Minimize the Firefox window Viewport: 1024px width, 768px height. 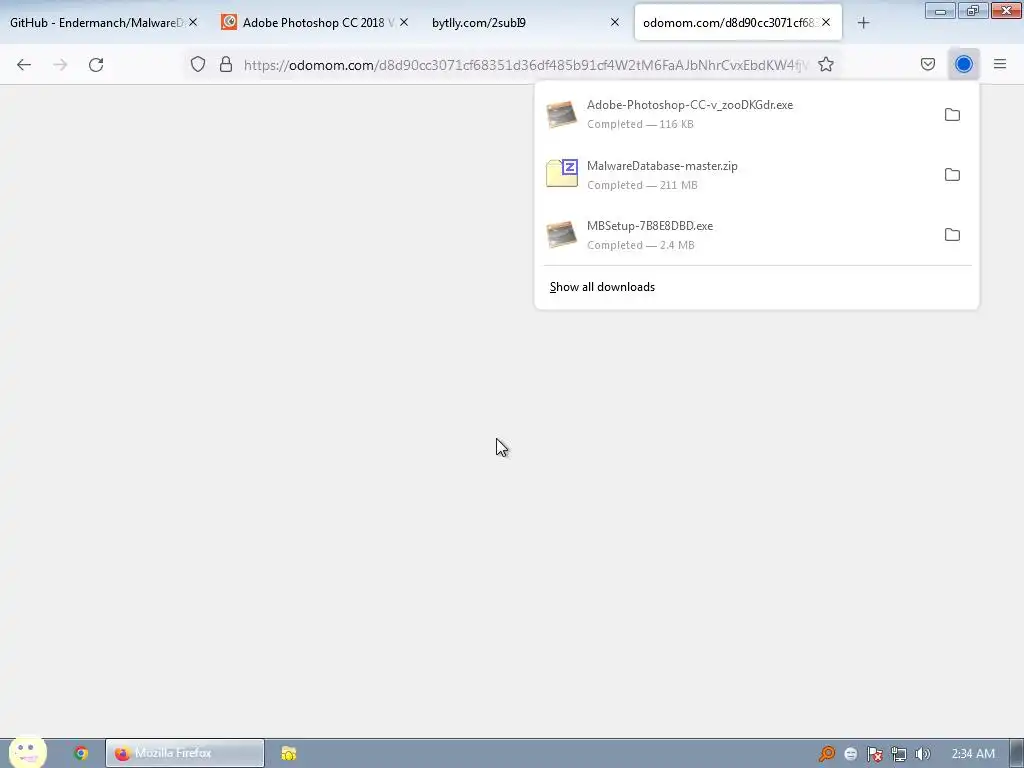point(940,10)
